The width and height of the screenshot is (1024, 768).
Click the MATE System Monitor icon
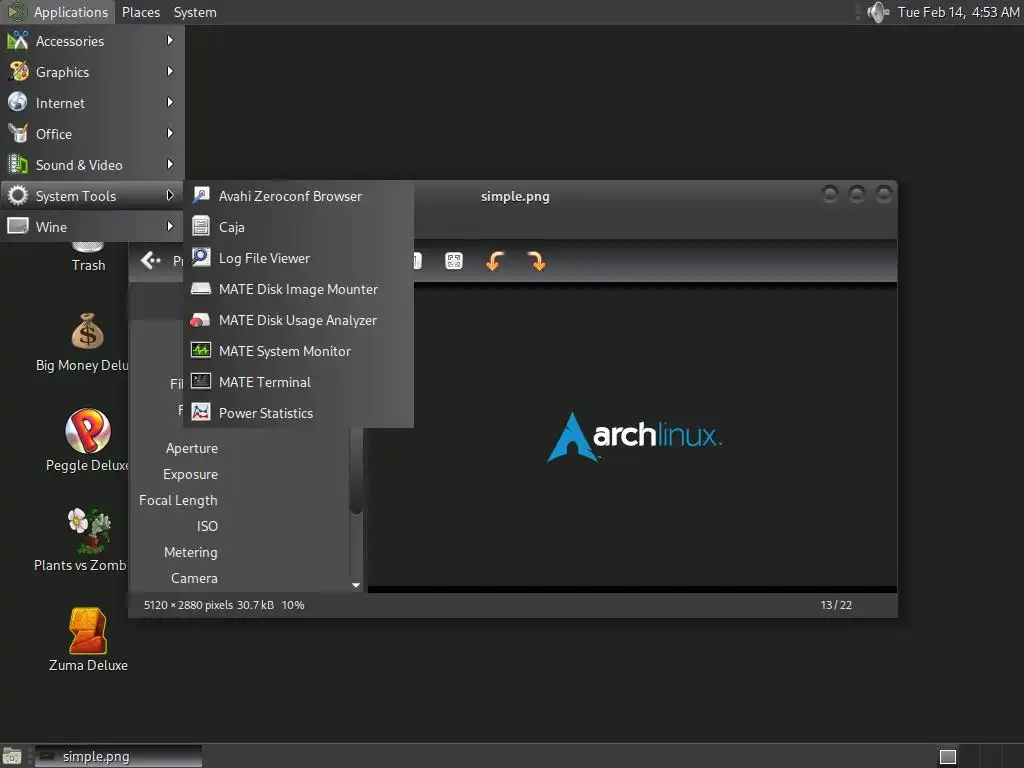click(201, 350)
